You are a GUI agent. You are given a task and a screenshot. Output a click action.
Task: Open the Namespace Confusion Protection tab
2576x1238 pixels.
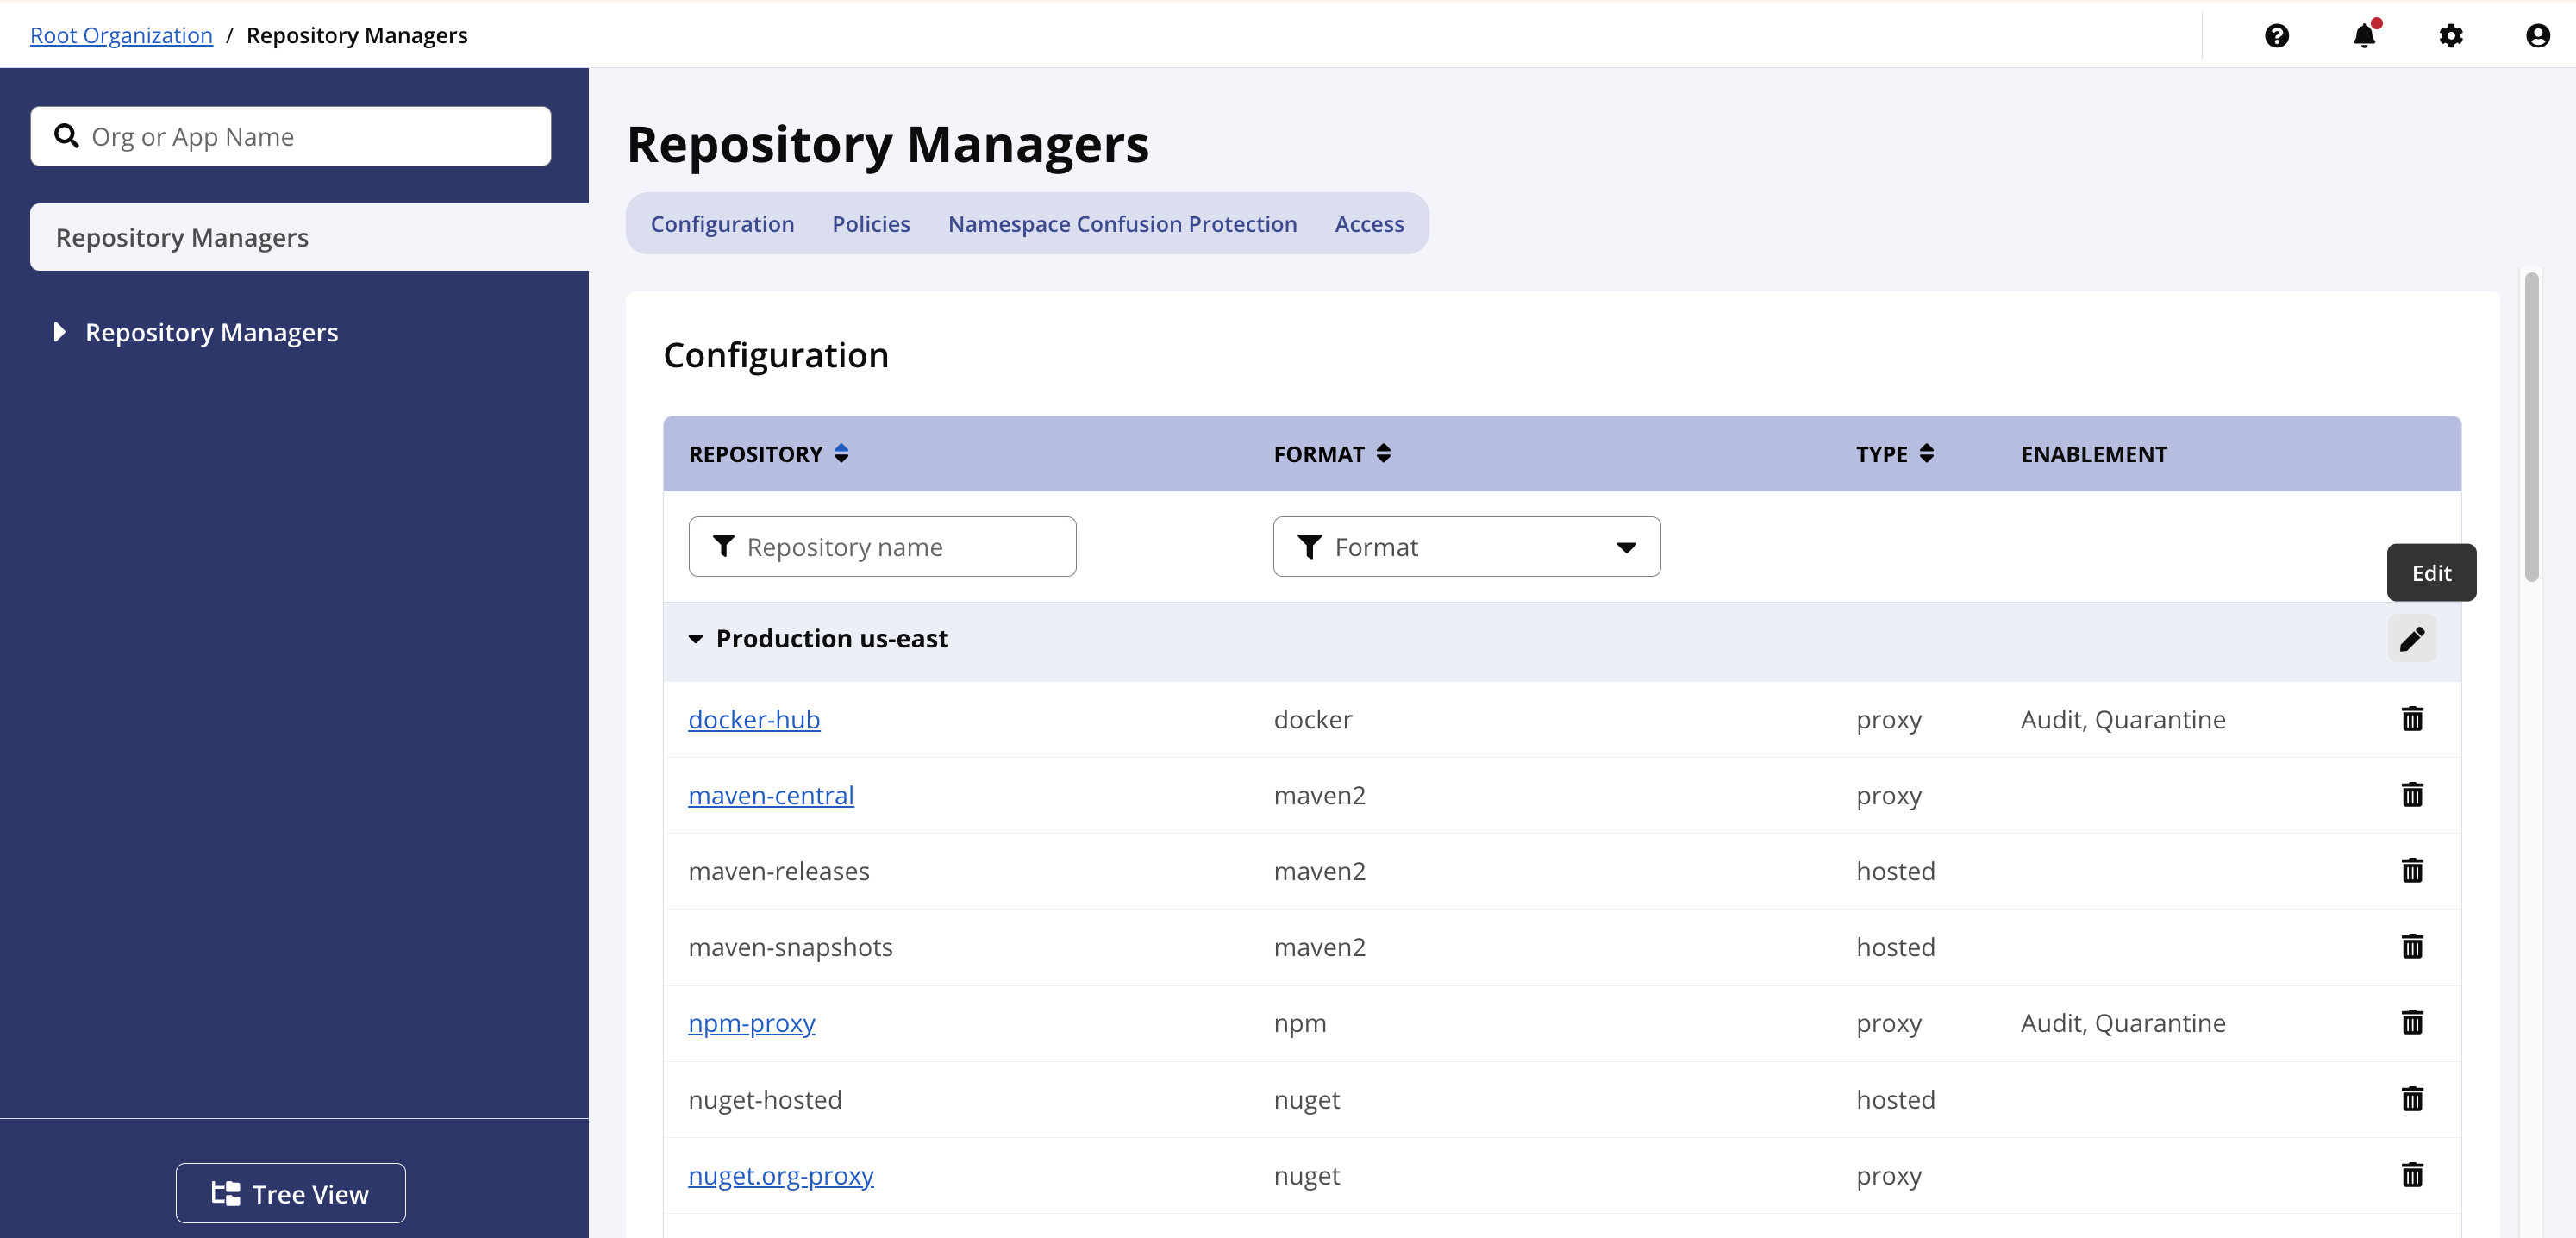[x=1122, y=224]
